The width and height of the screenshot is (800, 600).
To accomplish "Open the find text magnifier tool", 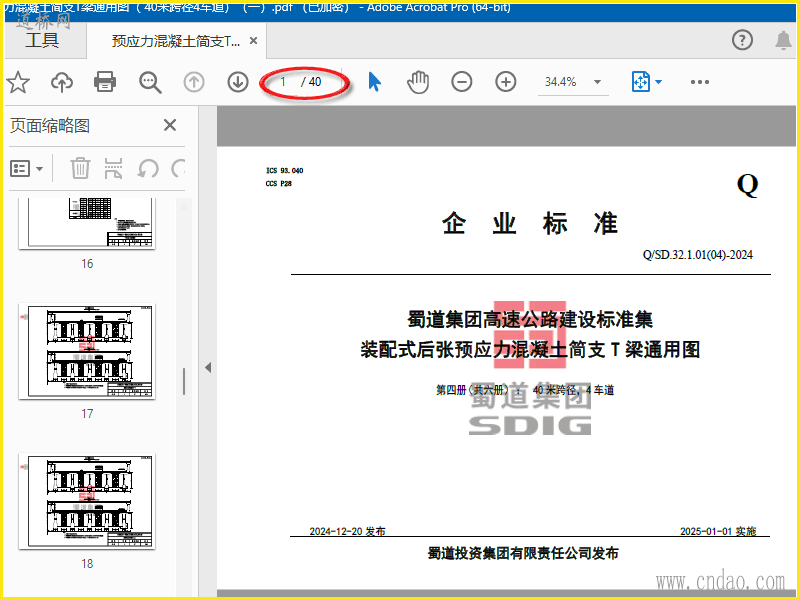I will [150, 82].
